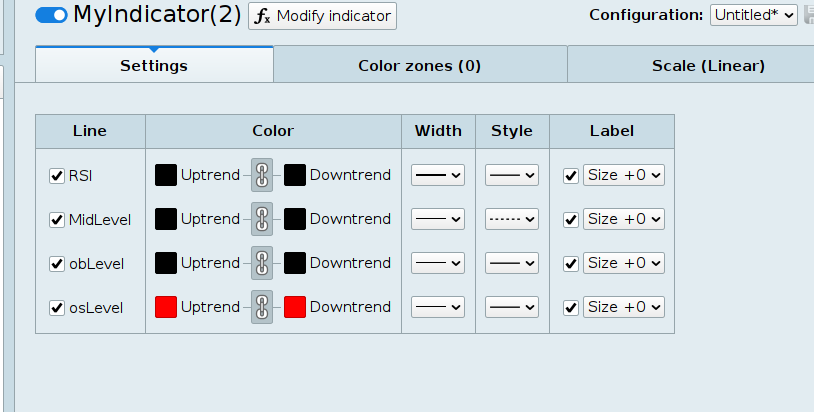Switch to the Color zones tab
Screen dimensions: 814x412
tap(420, 66)
